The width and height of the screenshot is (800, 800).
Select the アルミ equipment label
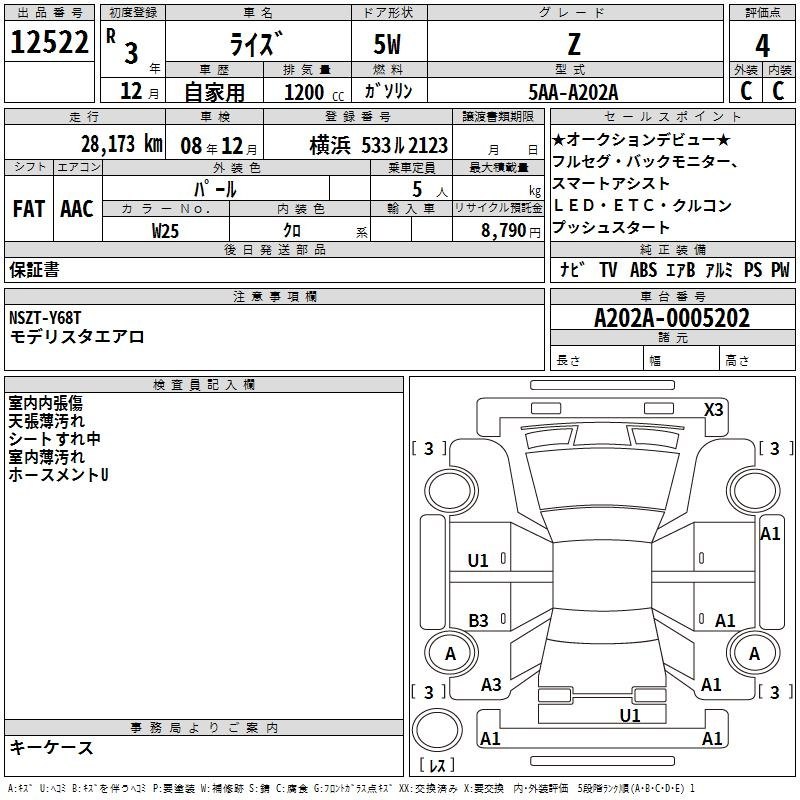pos(718,270)
